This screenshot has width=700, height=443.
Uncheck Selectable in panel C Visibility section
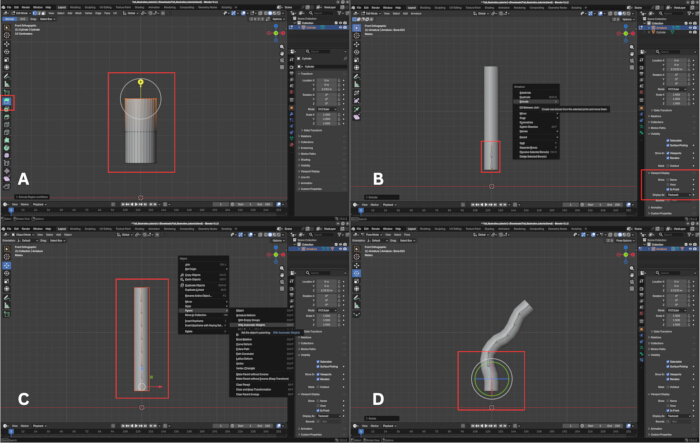coord(318,362)
